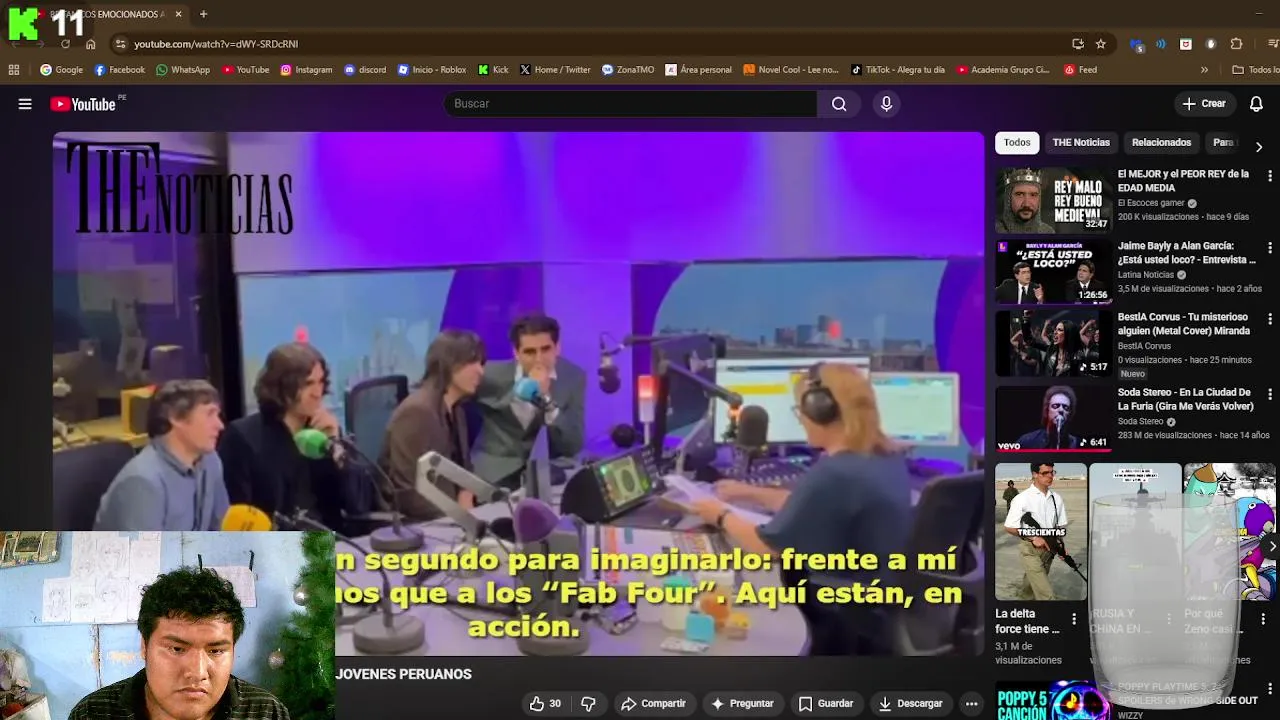
Task: Open the Feed bookmark
Action: pyautogui.click(x=1080, y=70)
